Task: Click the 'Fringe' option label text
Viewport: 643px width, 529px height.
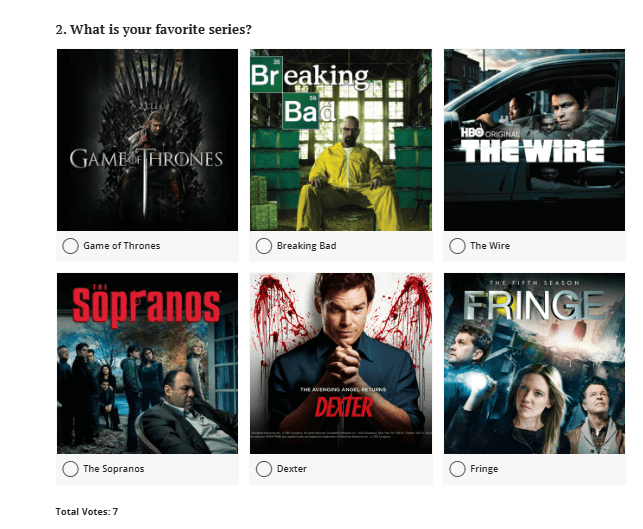Action: point(484,469)
